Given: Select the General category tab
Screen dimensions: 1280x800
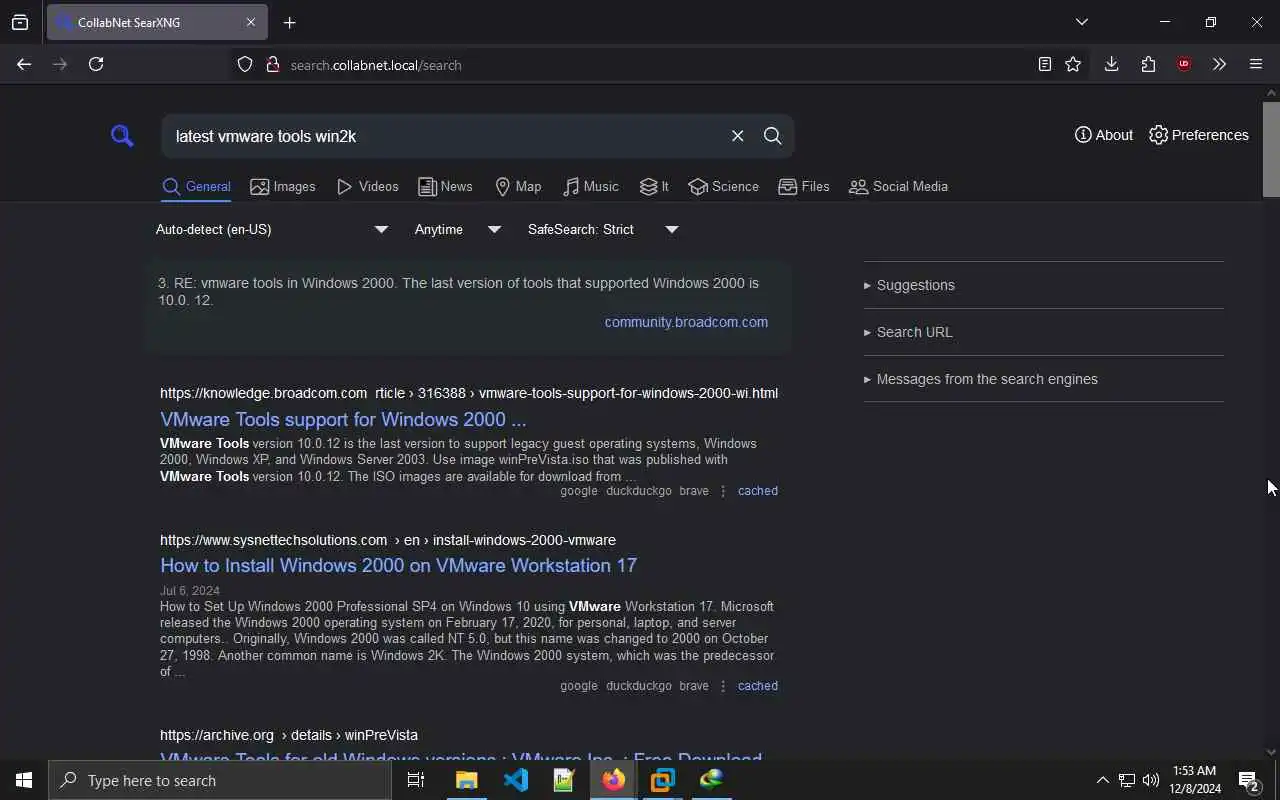Looking at the screenshot, I should tap(197, 187).
